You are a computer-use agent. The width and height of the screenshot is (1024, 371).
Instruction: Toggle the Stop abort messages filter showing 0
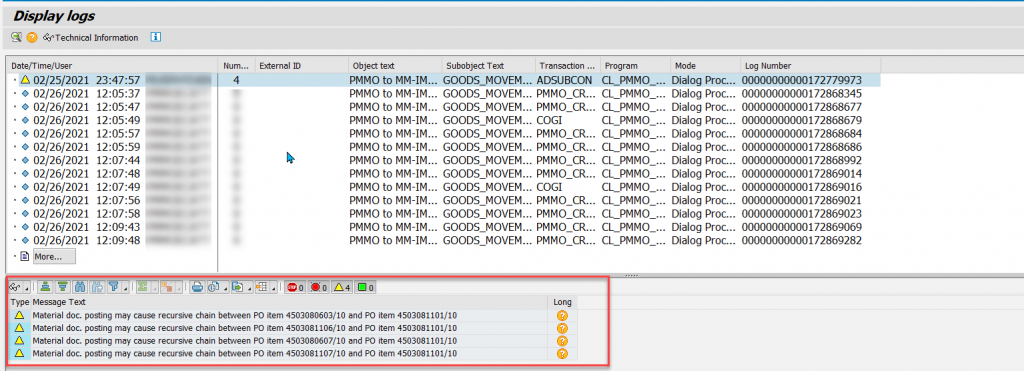coord(296,287)
